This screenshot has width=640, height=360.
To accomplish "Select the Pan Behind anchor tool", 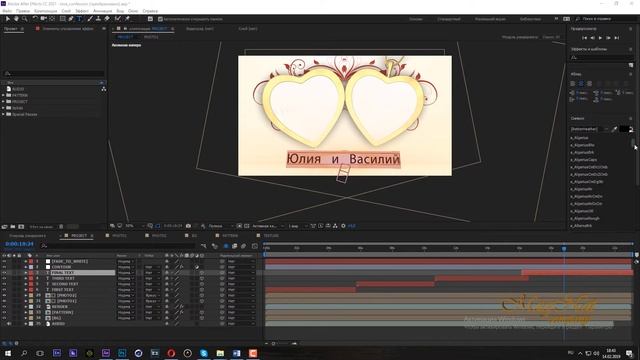I will click(x=52, y=19).
